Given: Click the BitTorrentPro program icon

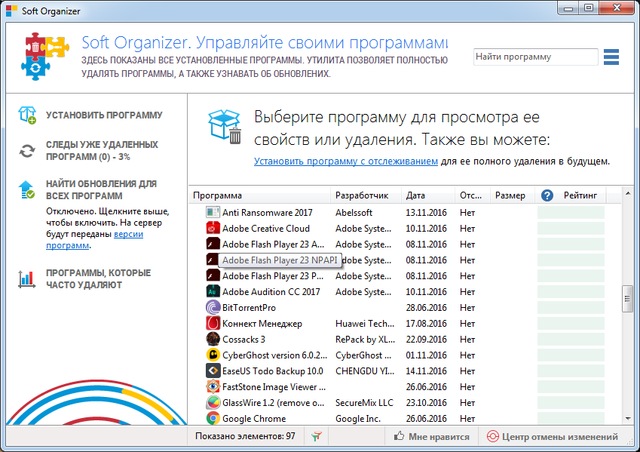Looking at the screenshot, I should 212,308.
